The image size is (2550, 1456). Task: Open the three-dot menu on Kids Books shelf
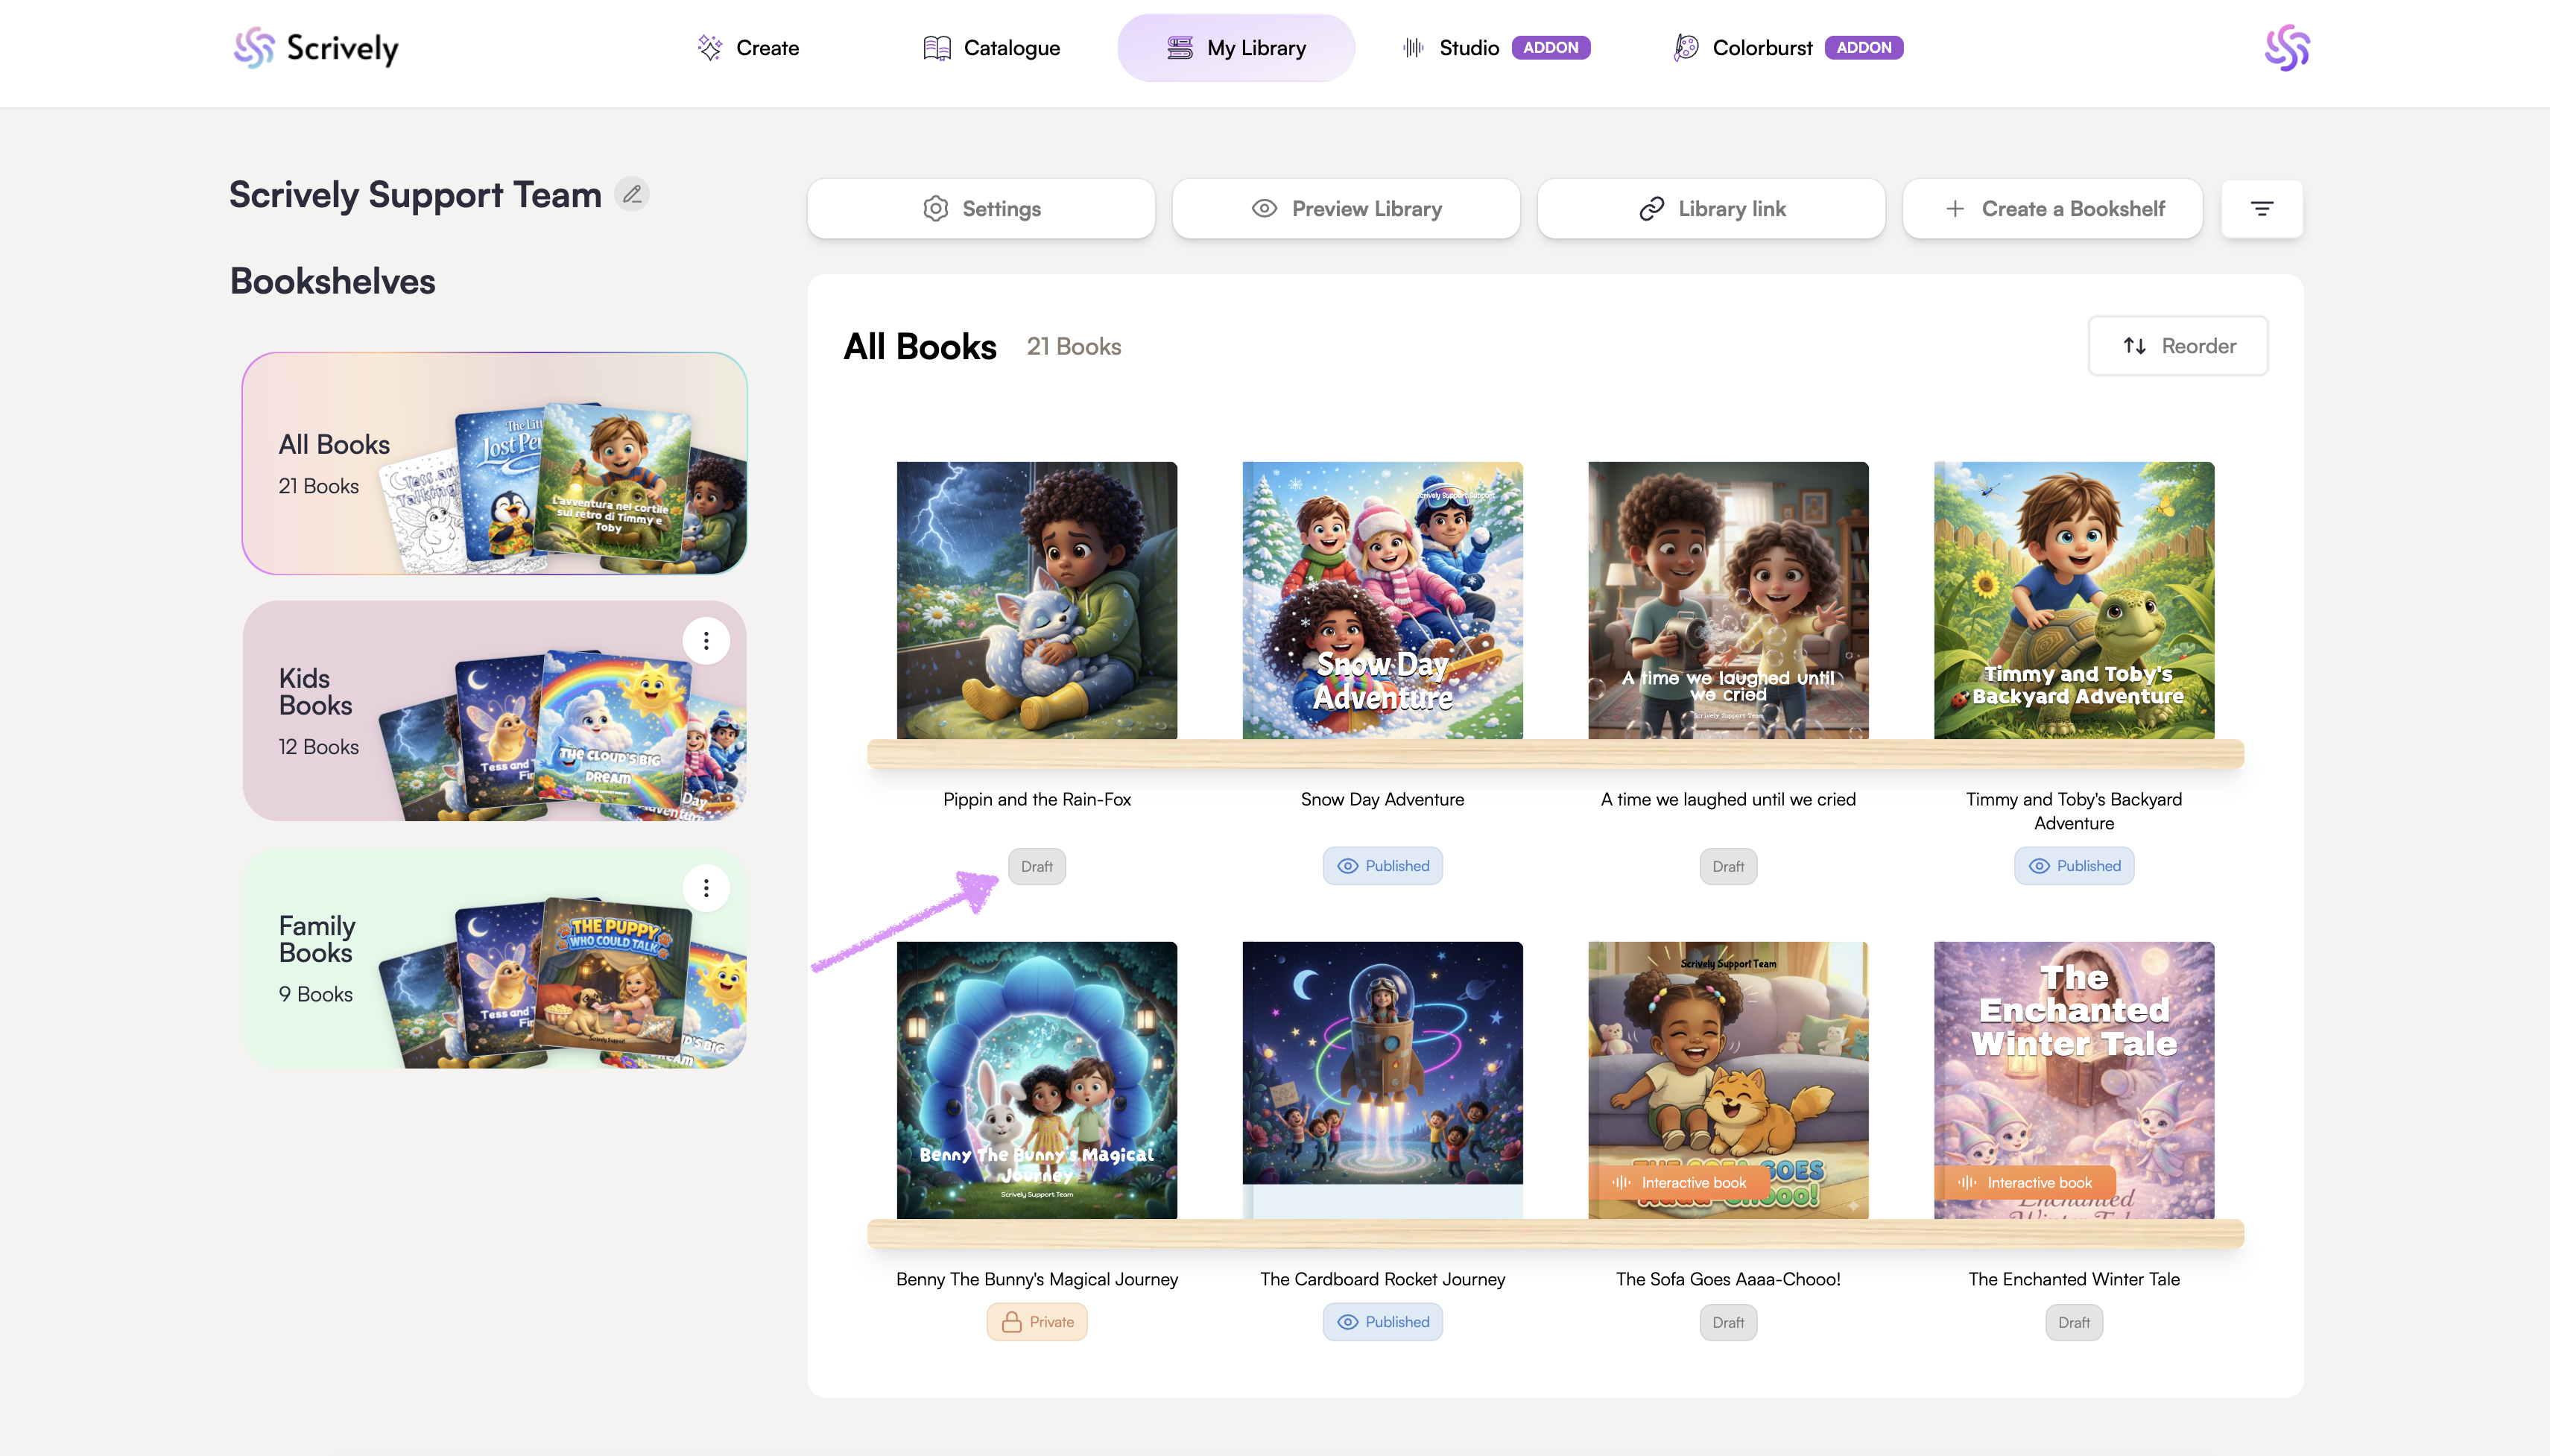point(706,640)
